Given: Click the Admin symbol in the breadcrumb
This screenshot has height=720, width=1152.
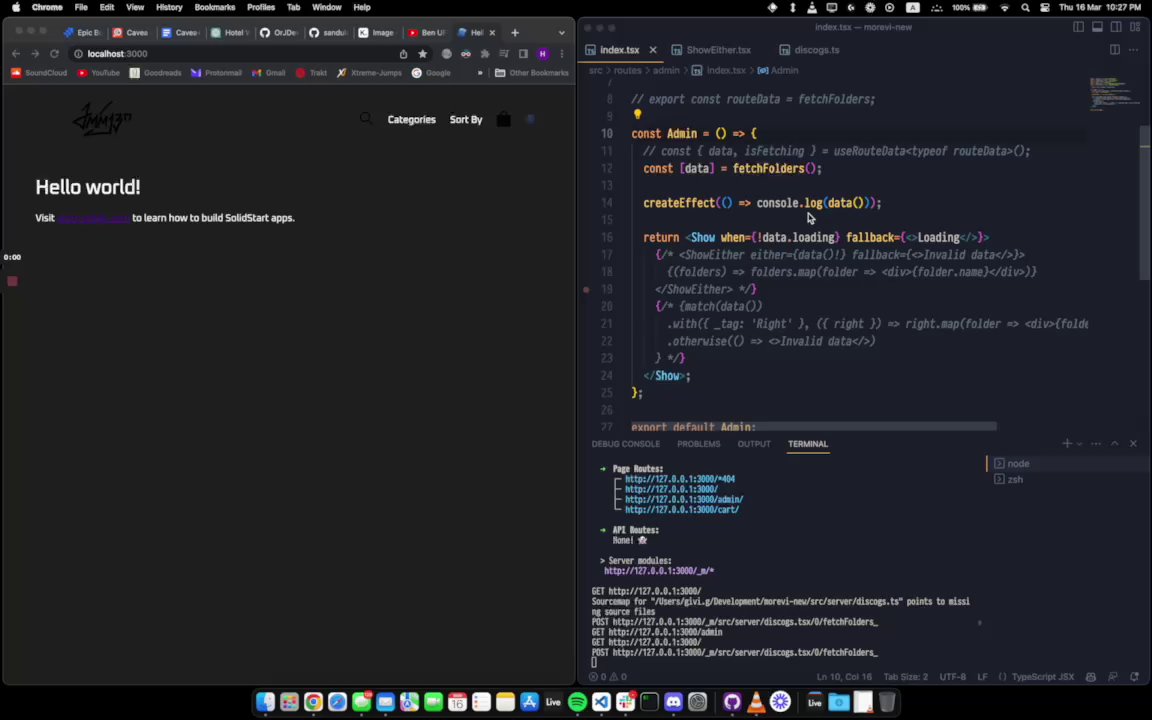Looking at the screenshot, I should click(778, 71).
